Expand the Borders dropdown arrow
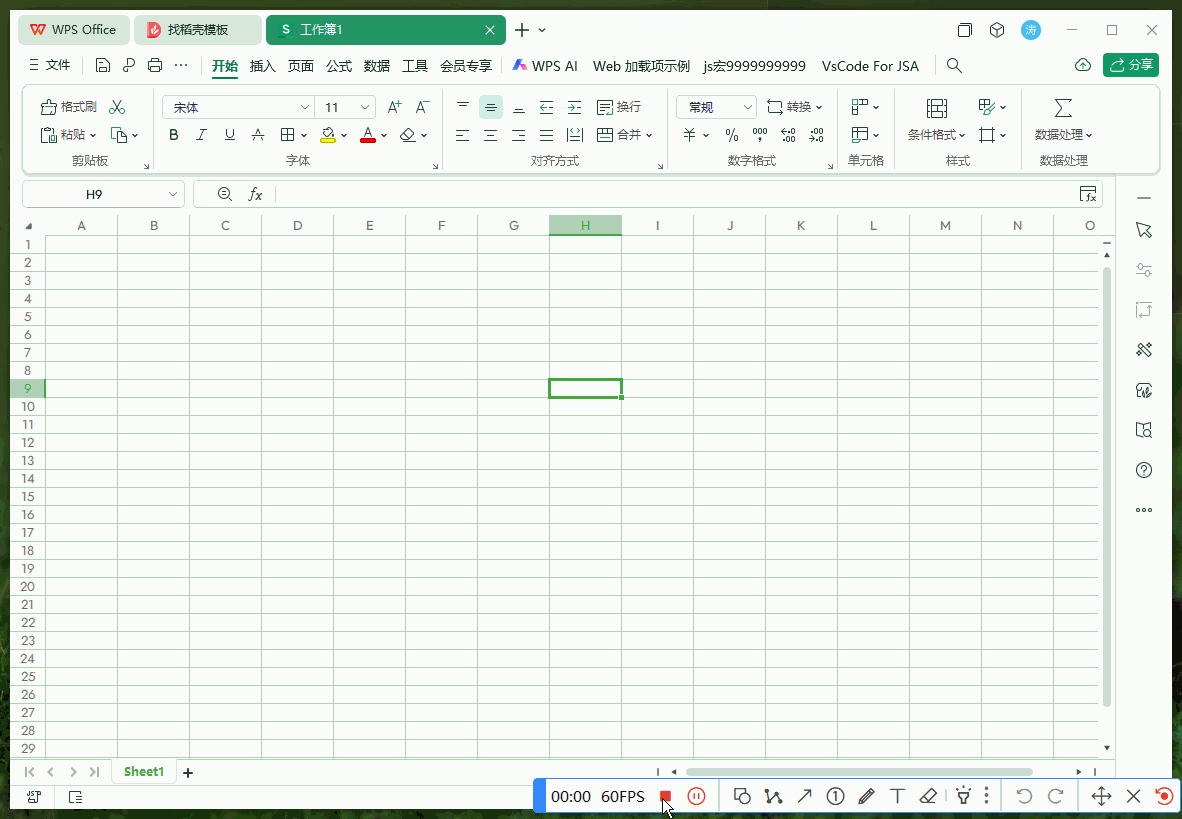 304,136
